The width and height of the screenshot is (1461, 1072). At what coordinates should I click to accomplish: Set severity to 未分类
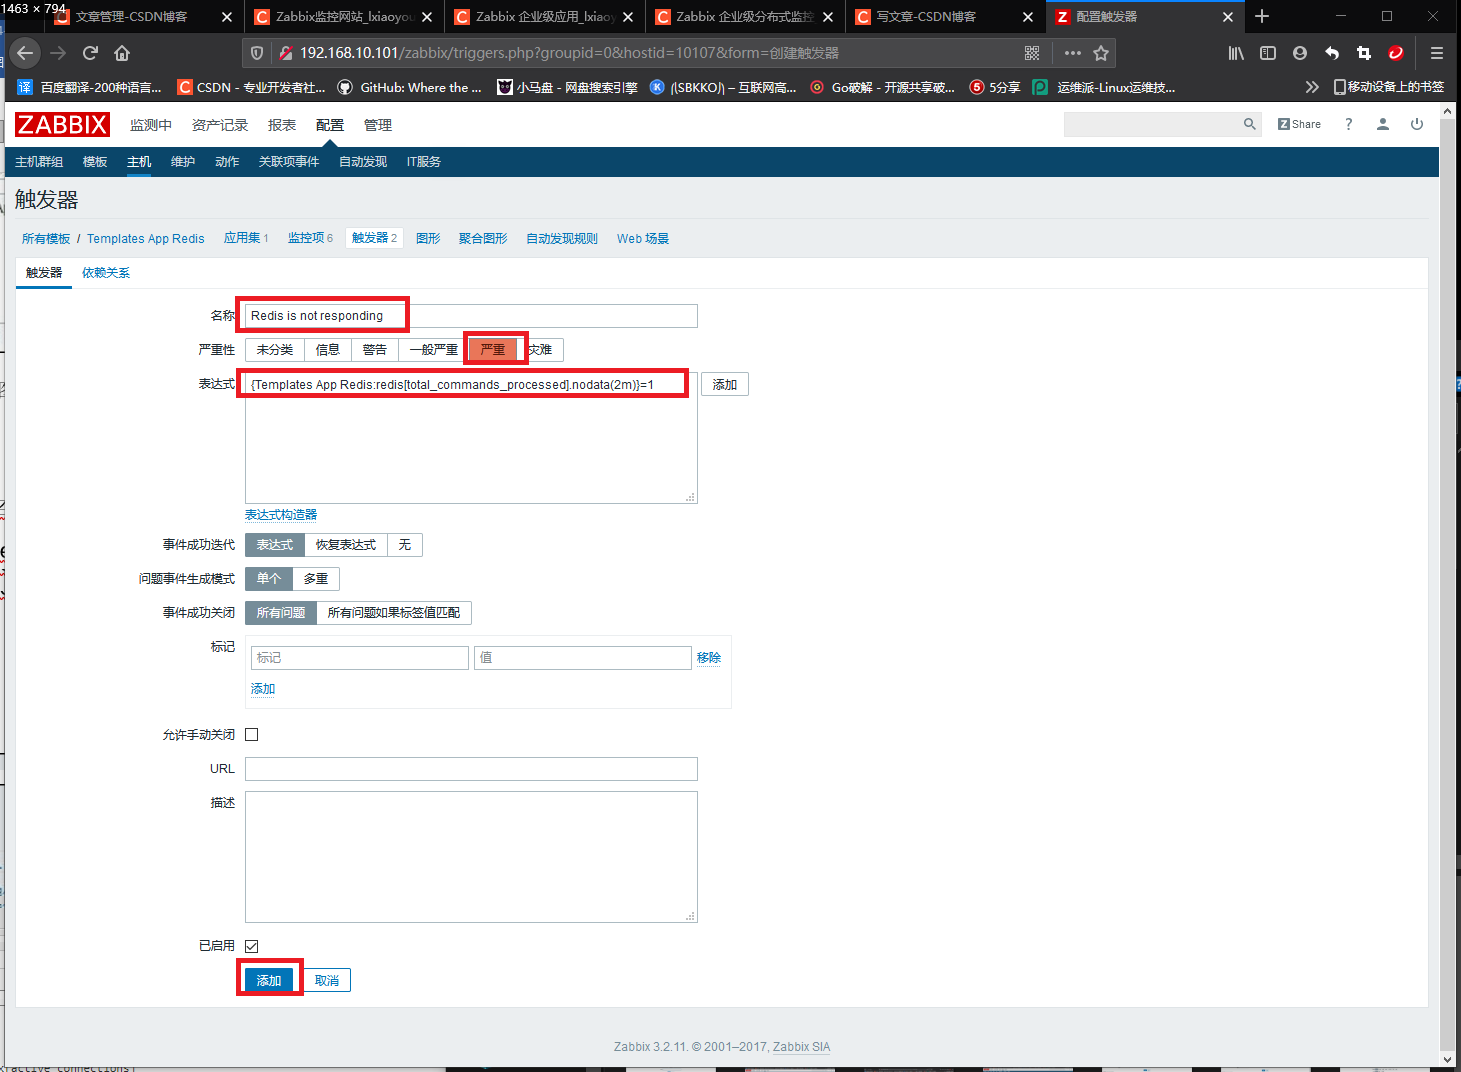[x=275, y=350]
